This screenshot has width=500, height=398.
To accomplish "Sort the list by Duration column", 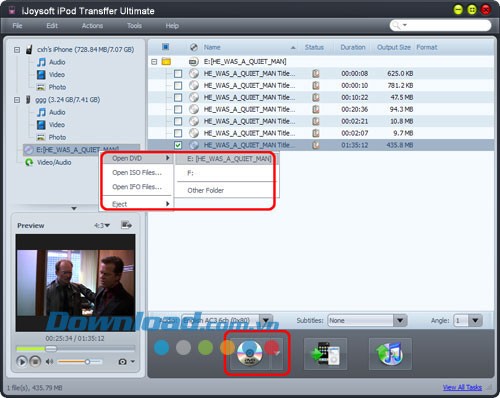I will [353, 47].
